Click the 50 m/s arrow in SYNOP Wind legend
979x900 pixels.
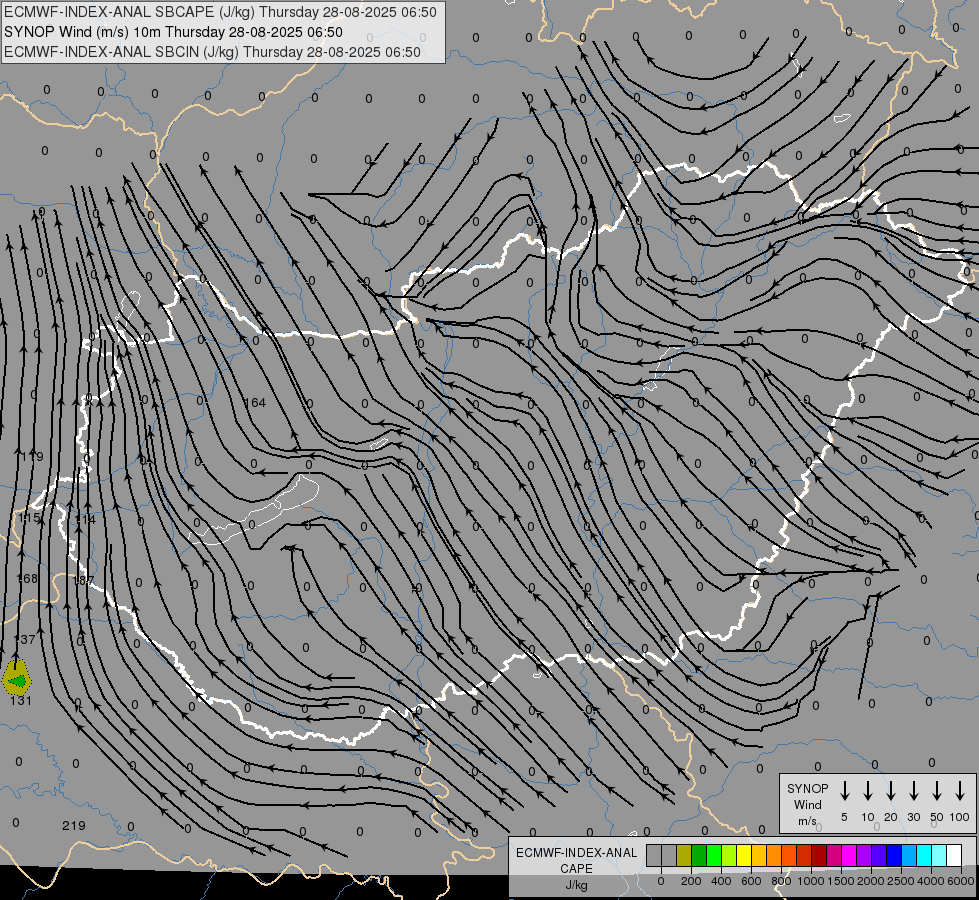[937, 791]
